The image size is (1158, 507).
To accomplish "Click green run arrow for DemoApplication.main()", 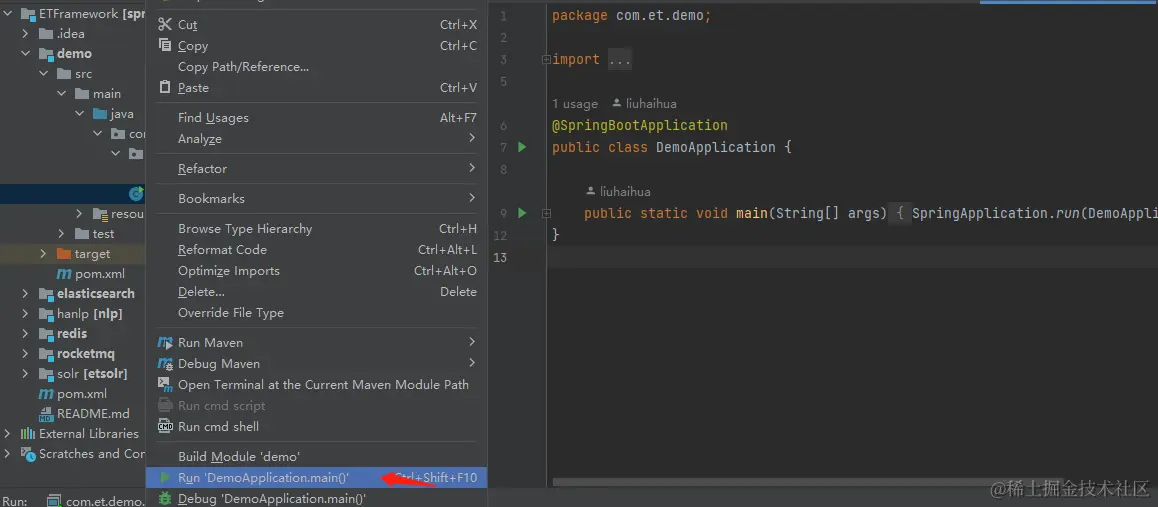I will 165,477.
